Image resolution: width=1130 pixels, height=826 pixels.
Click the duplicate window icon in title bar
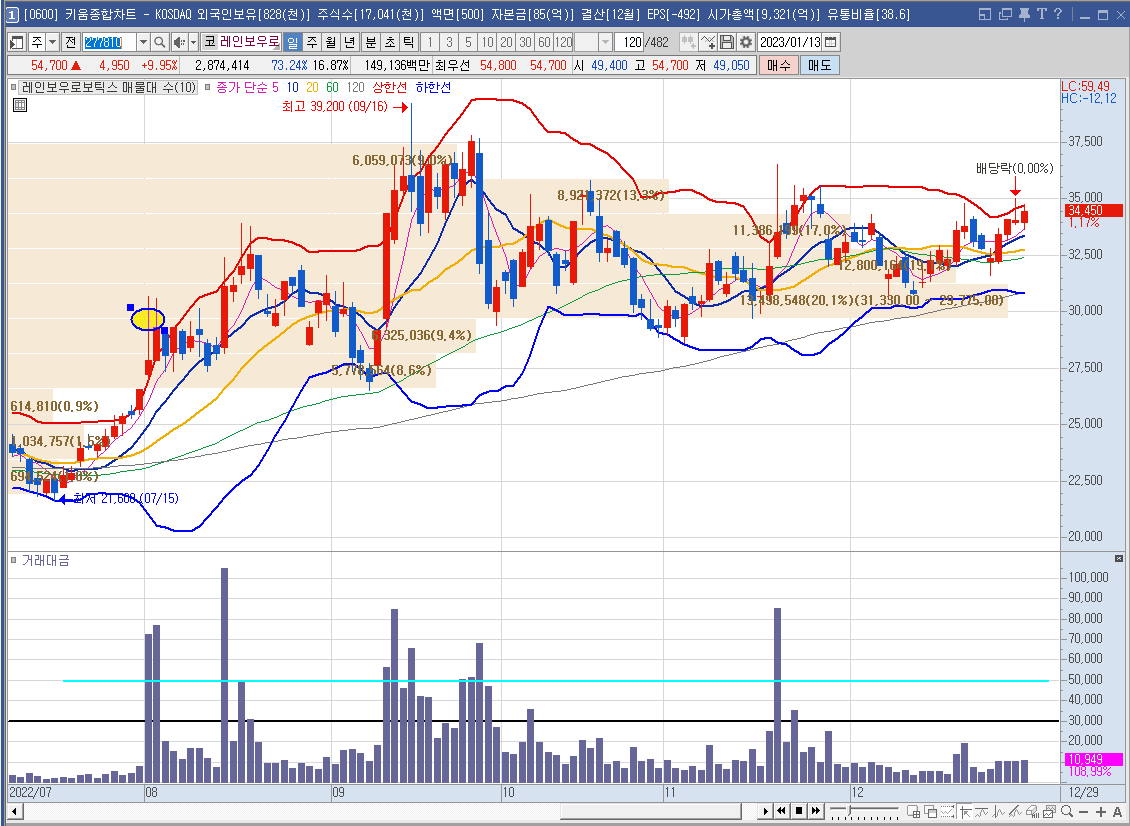tap(1005, 14)
